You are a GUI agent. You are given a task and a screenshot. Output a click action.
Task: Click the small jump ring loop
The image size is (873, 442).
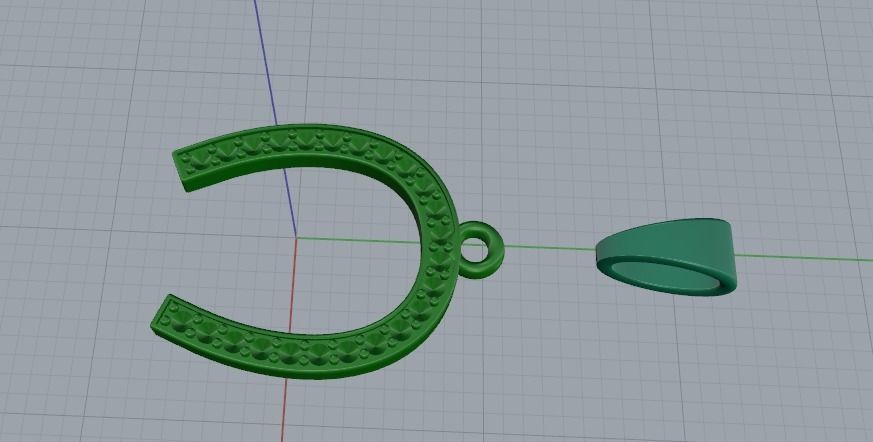click(481, 250)
